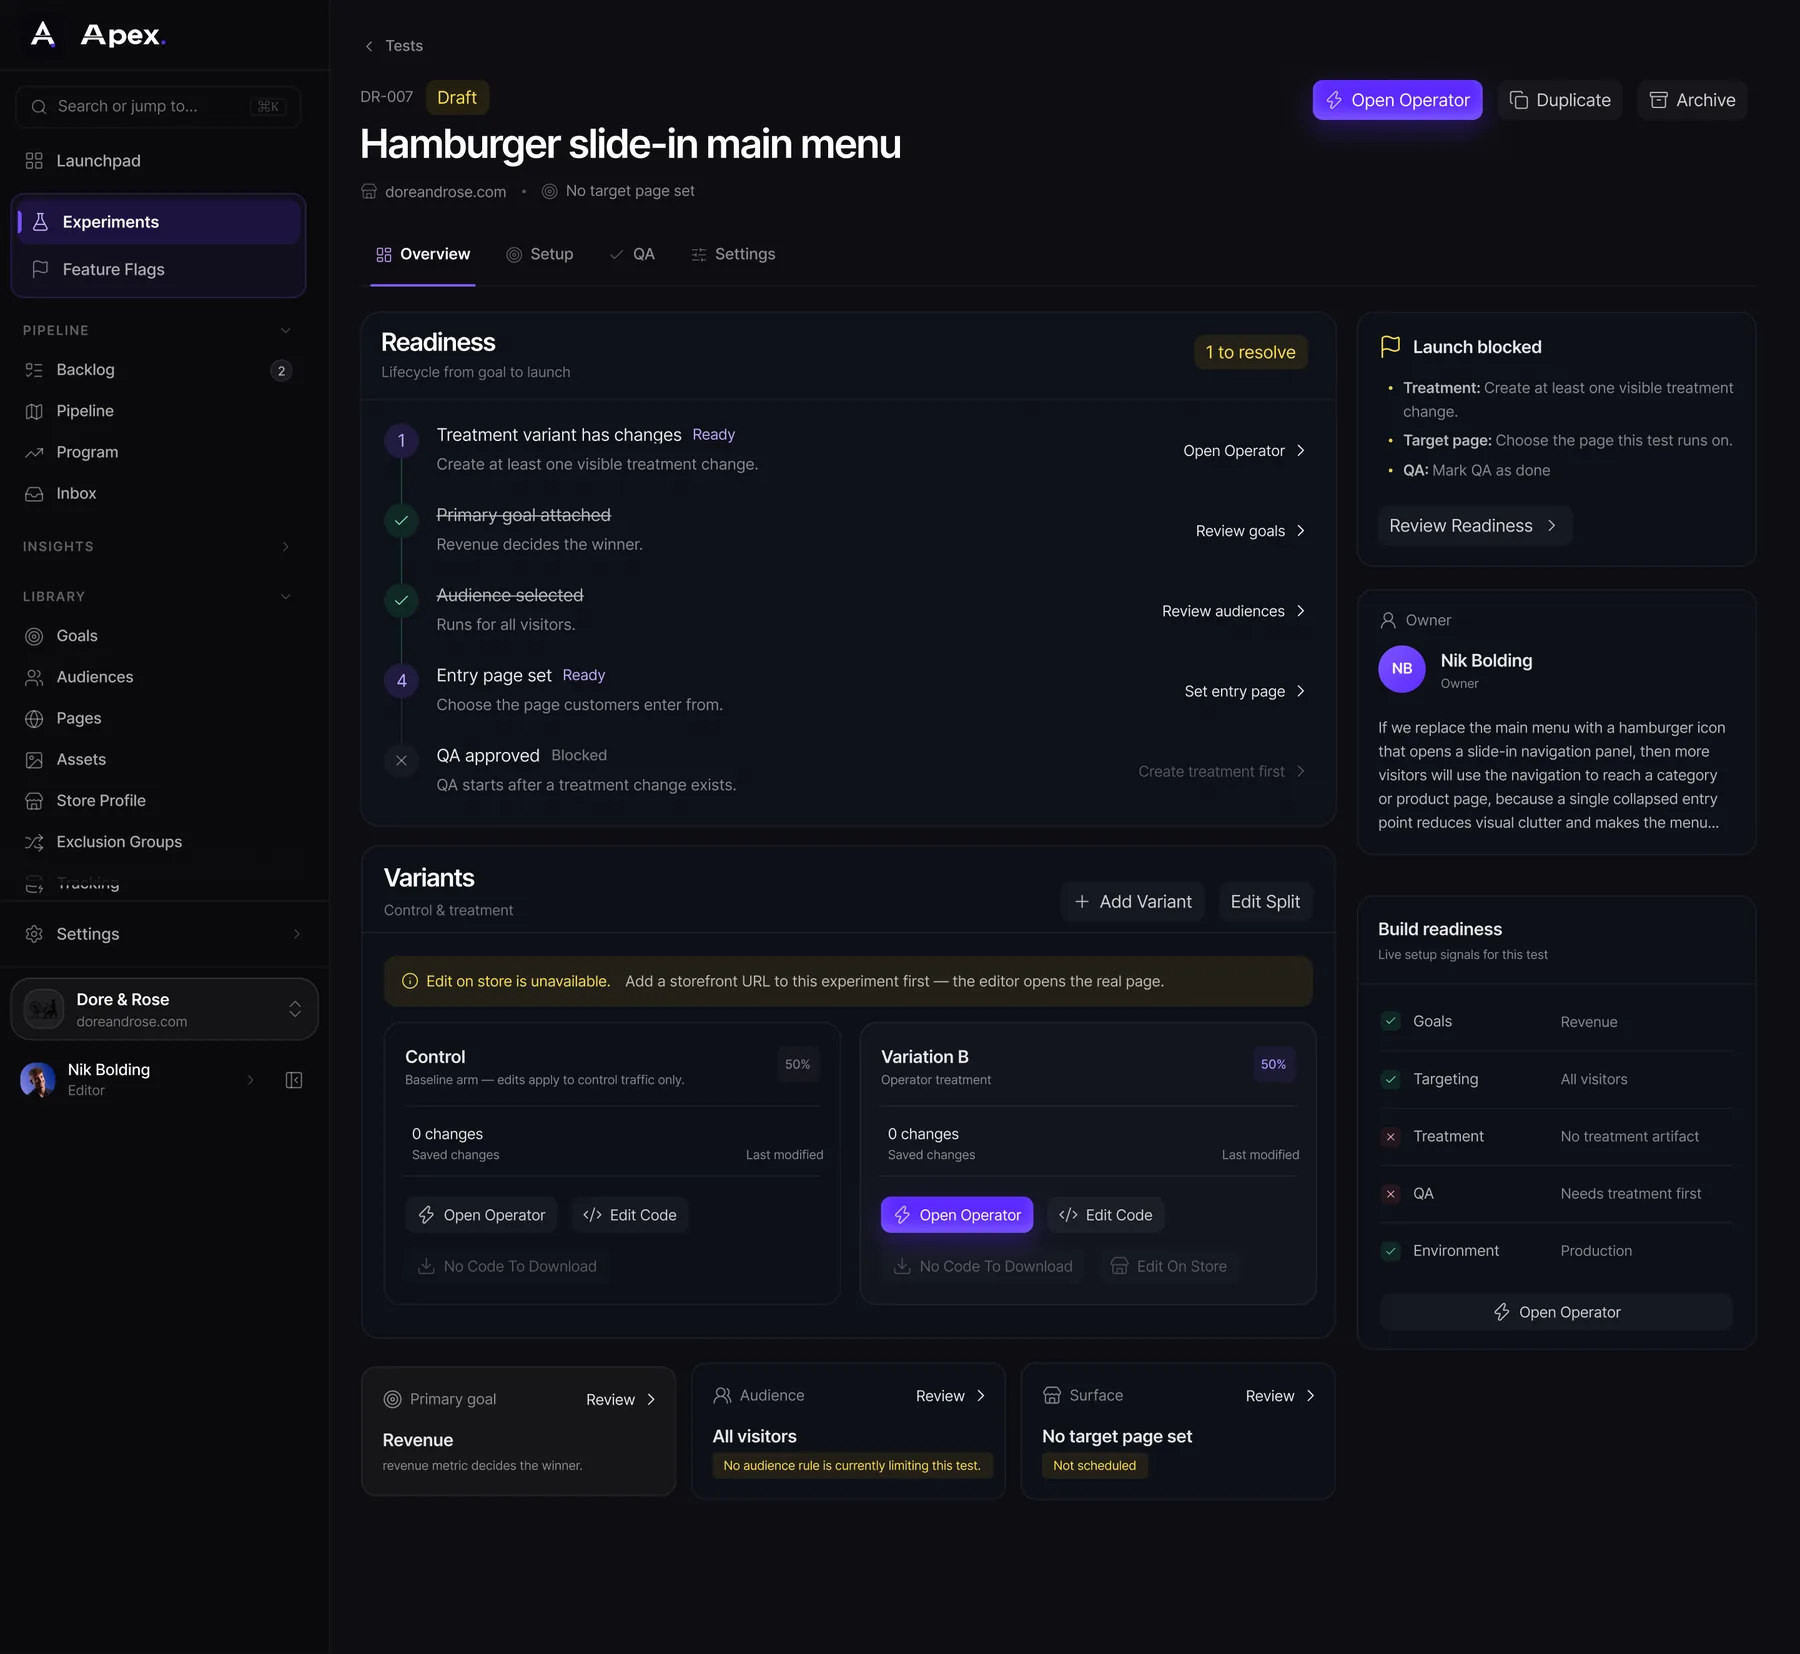Open Feature Flags in sidebar
Screen dimensions: 1800x1654
(158, 269)
